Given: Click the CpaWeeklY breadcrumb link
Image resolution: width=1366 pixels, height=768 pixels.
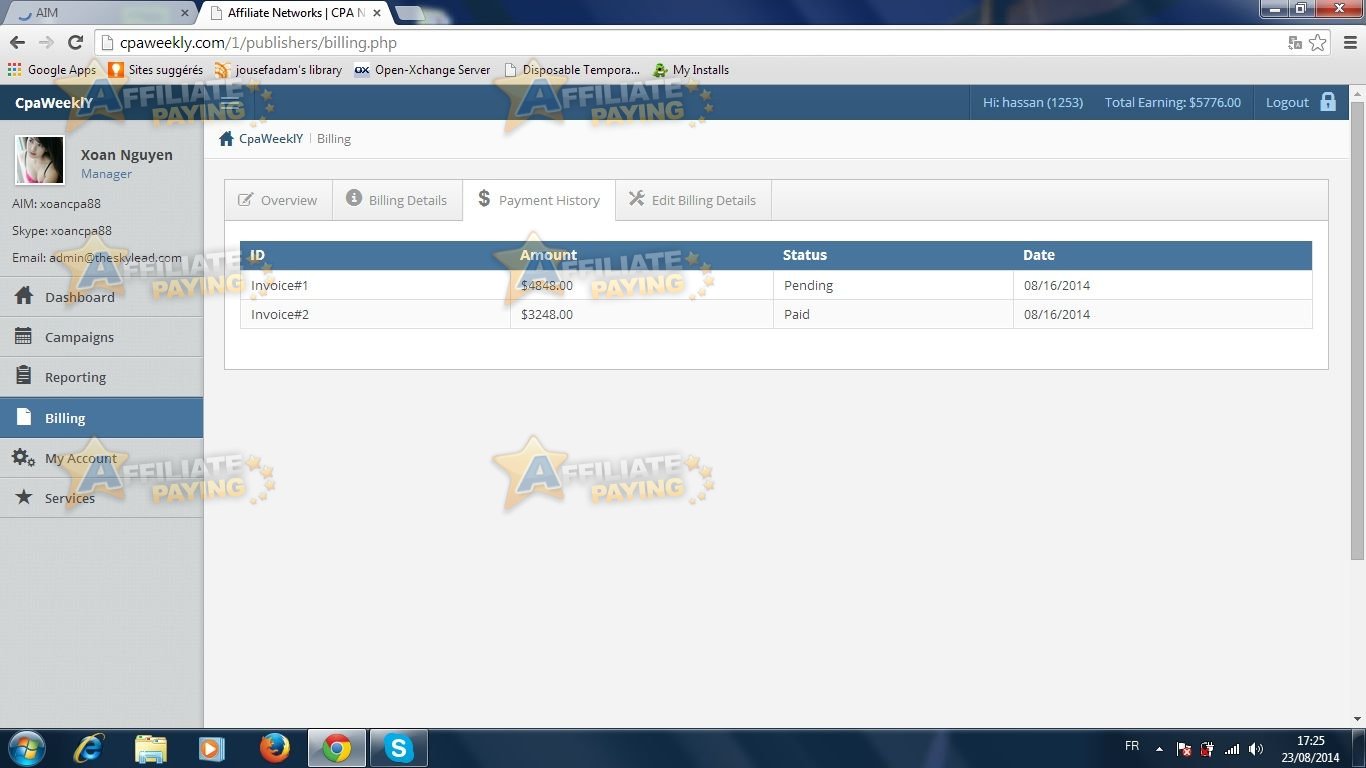Looking at the screenshot, I should 271,139.
